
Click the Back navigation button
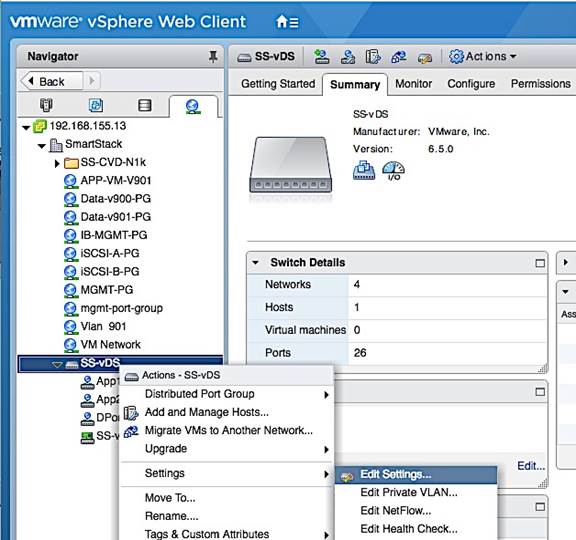(51, 81)
